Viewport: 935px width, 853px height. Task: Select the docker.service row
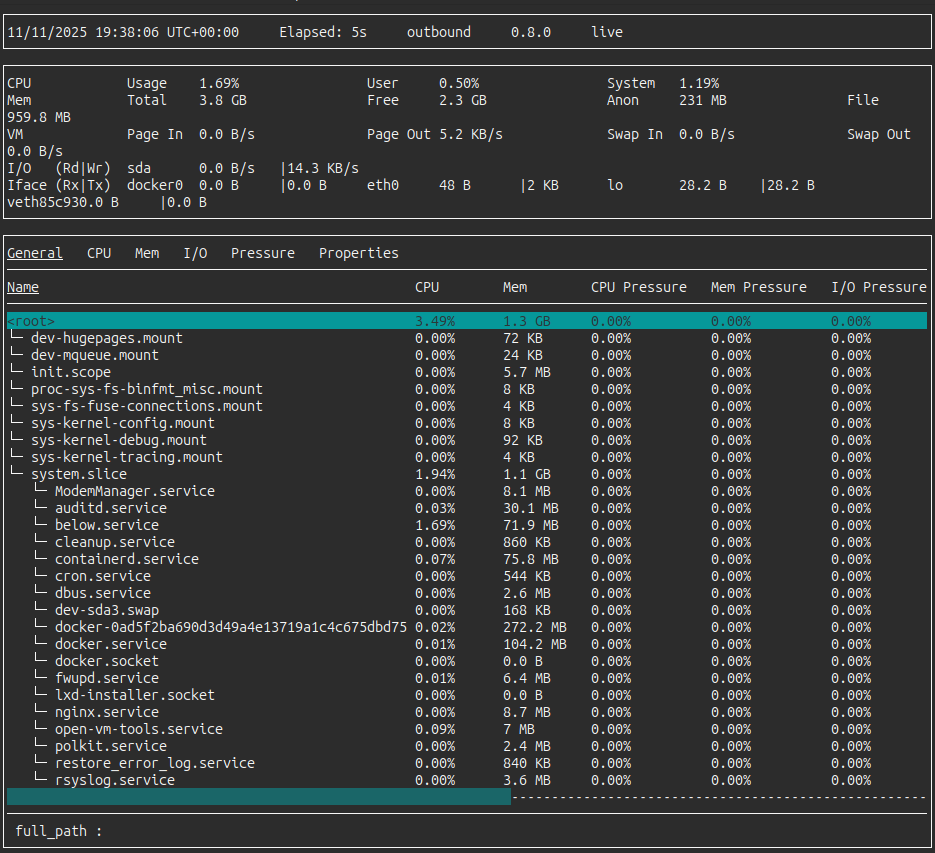coord(110,644)
